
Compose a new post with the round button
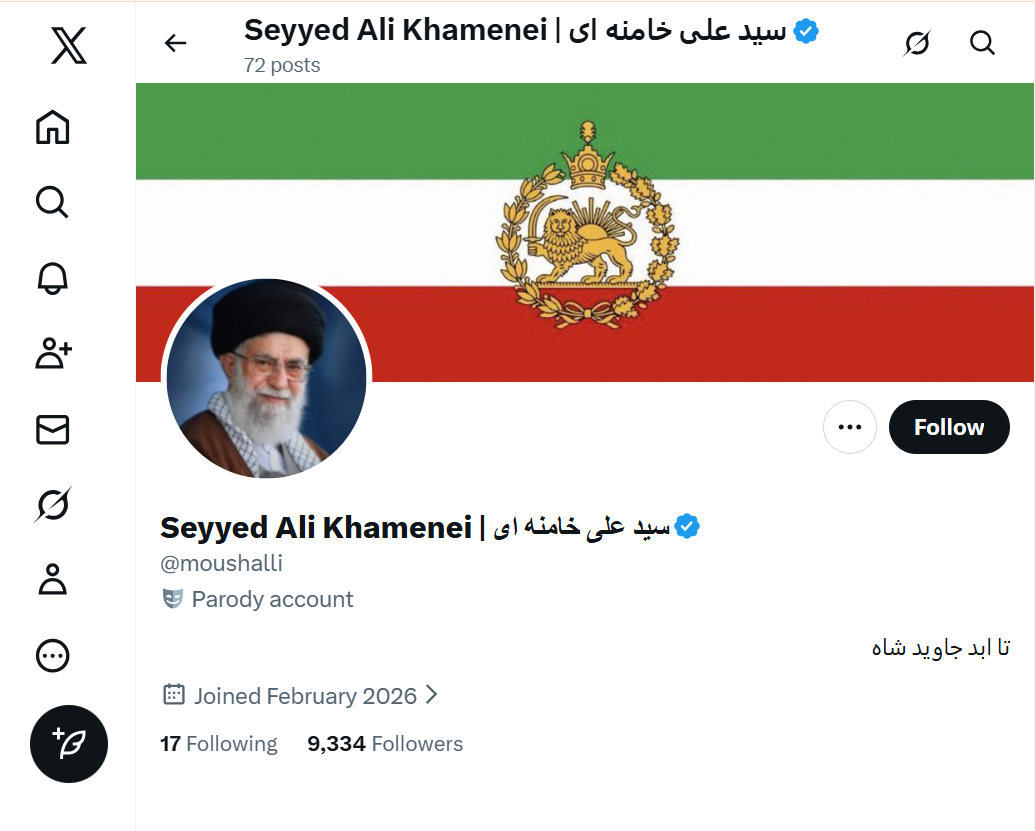click(68, 745)
